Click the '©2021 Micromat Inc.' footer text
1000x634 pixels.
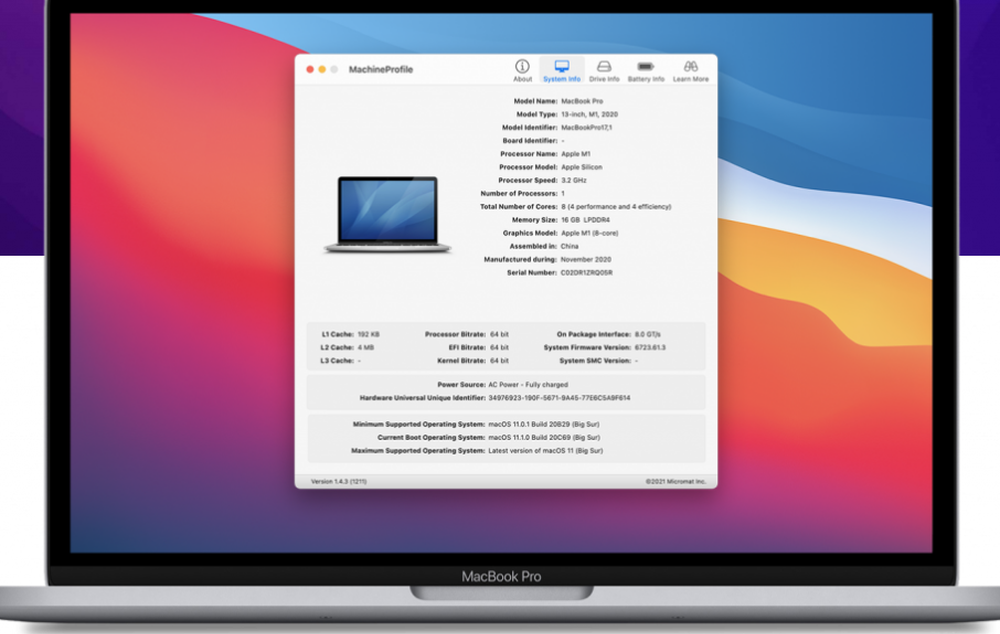tap(675, 482)
